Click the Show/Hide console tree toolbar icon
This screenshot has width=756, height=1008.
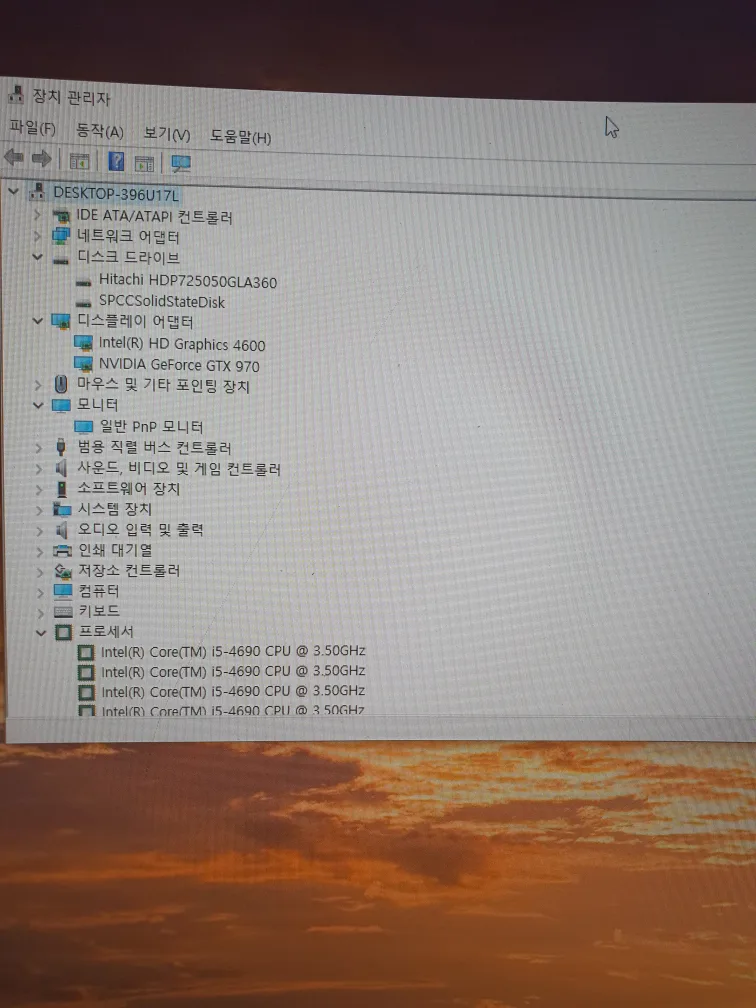pos(79,161)
